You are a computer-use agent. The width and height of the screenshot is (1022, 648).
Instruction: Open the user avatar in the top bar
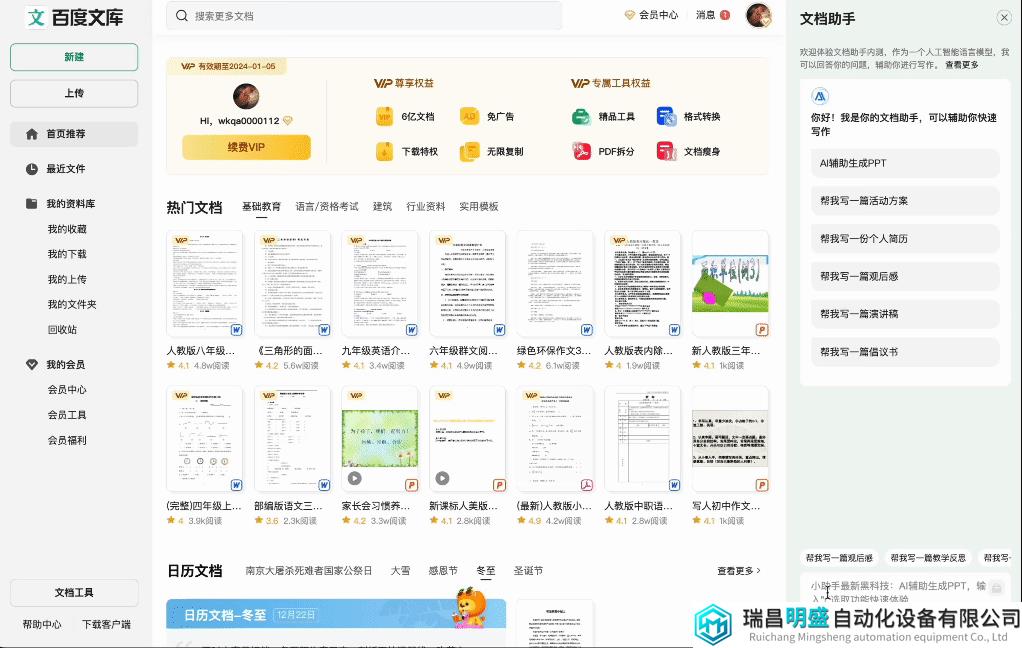[x=759, y=15]
